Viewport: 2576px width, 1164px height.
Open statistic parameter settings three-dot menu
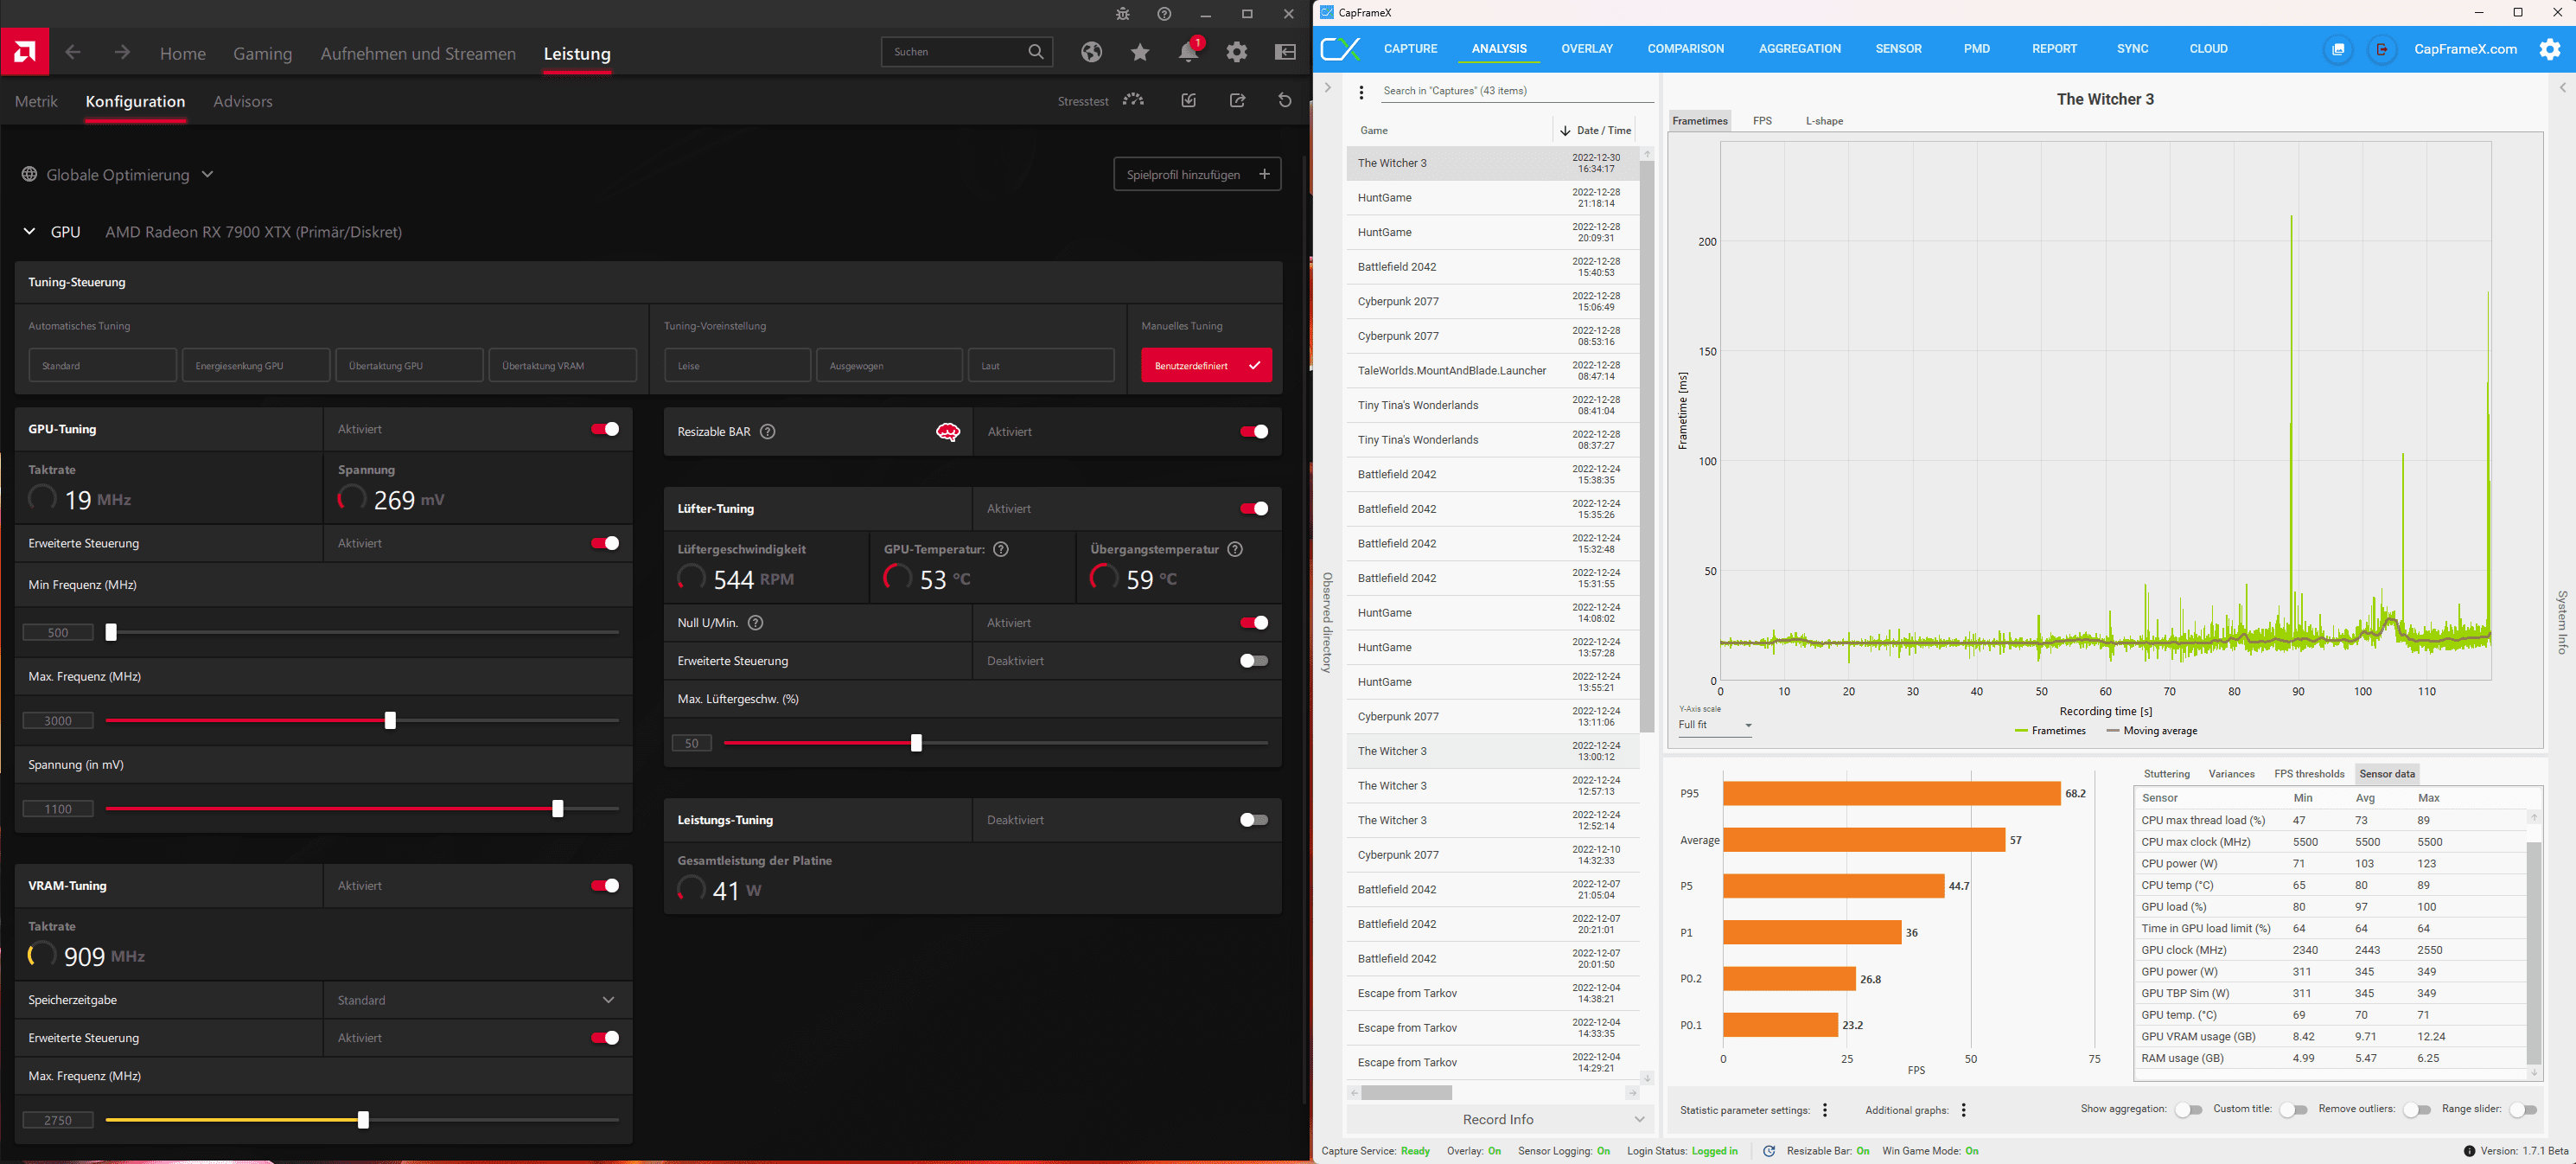click(x=1825, y=1110)
